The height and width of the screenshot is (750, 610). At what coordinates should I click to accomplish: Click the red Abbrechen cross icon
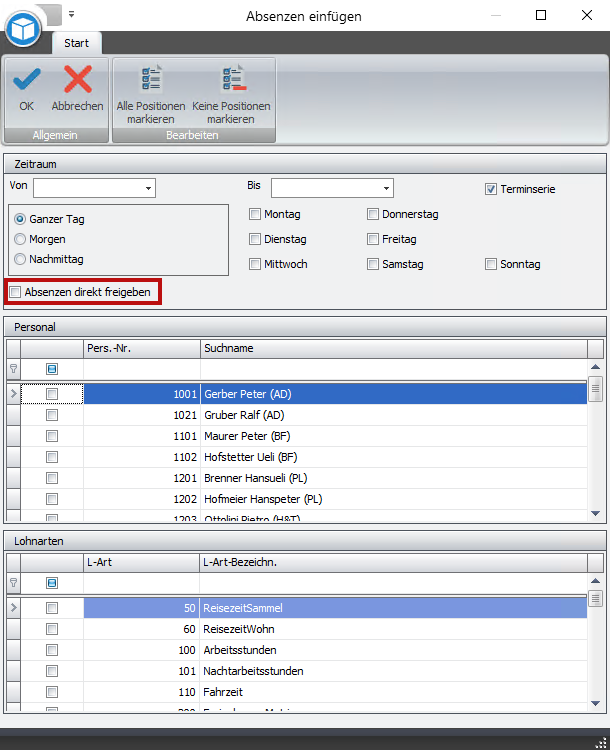(77, 80)
